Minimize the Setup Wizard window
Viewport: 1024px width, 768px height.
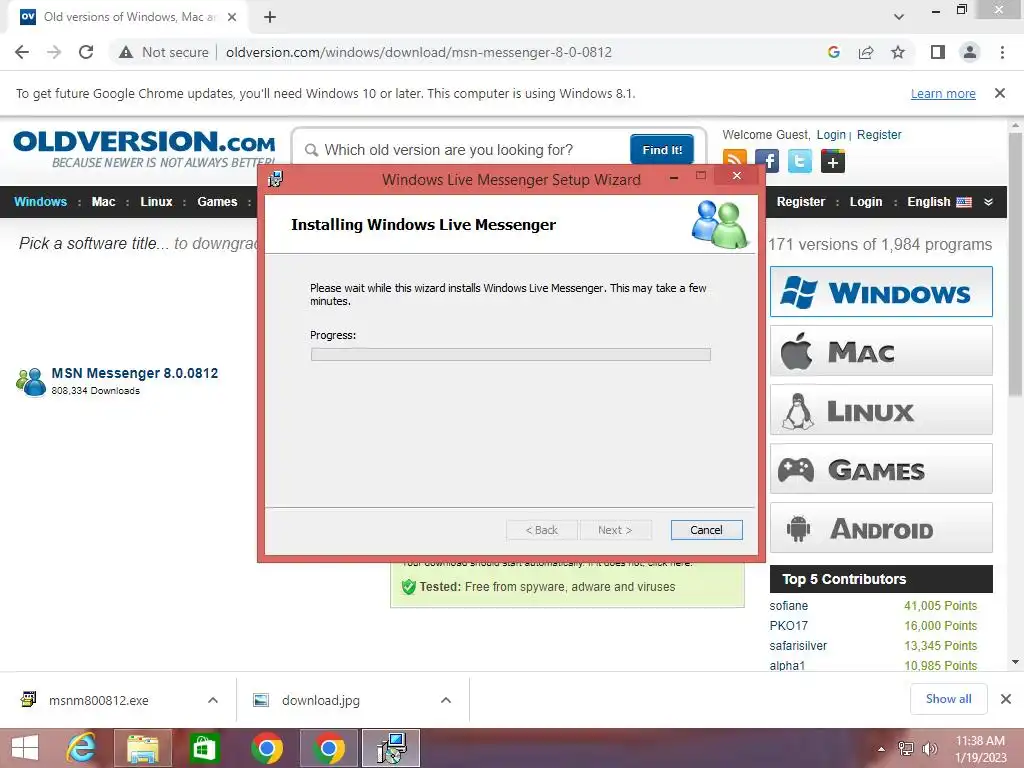pos(673,176)
